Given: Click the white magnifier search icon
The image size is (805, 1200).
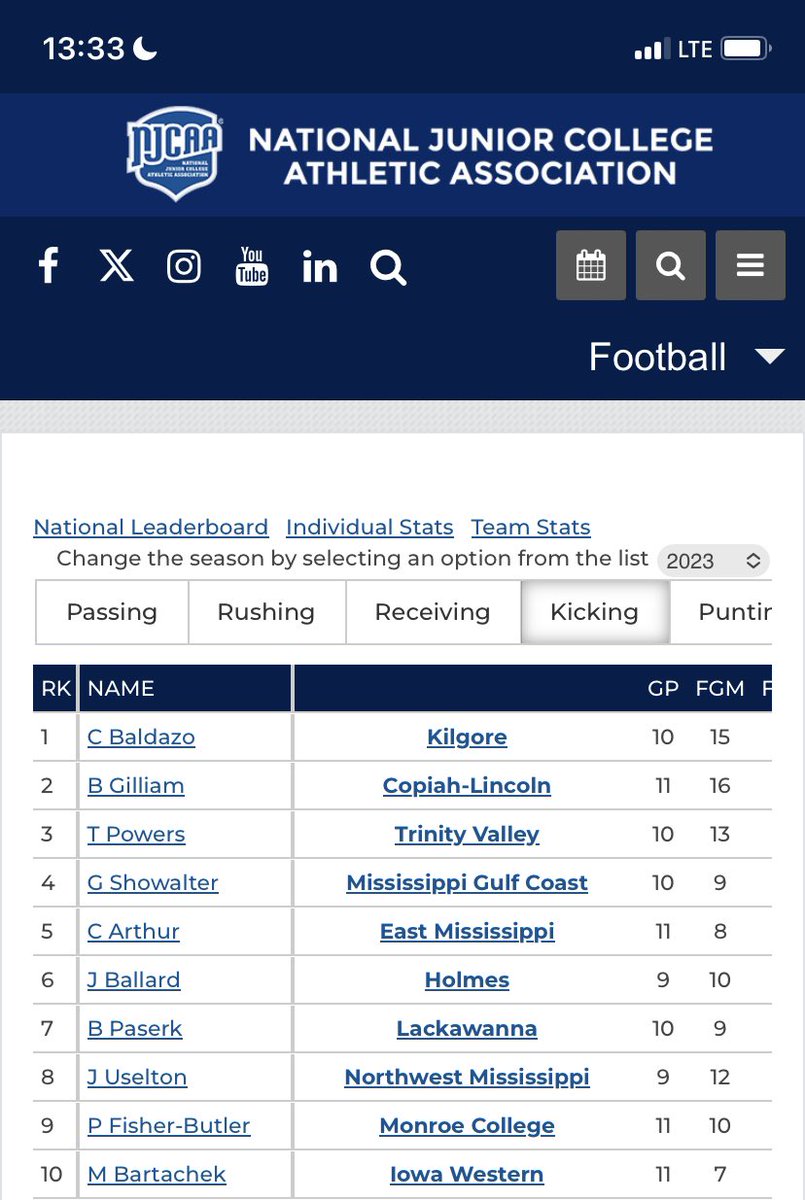Looking at the screenshot, I should (x=388, y=267).
